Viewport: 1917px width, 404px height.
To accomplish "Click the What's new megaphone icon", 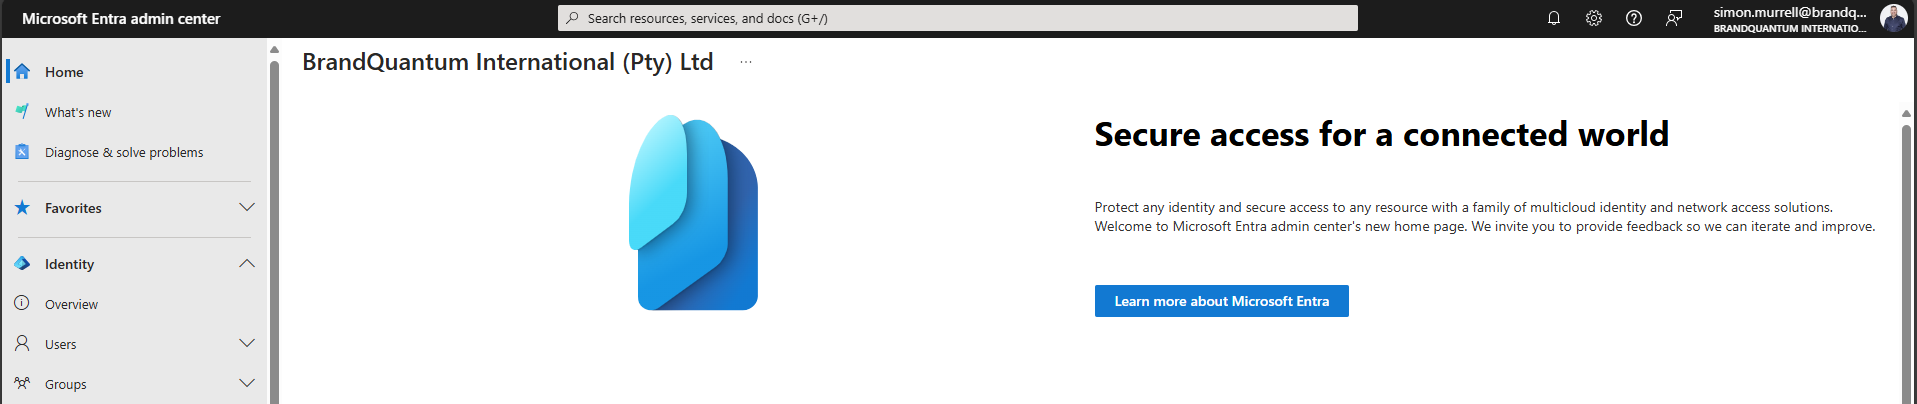I will point(22,112).
